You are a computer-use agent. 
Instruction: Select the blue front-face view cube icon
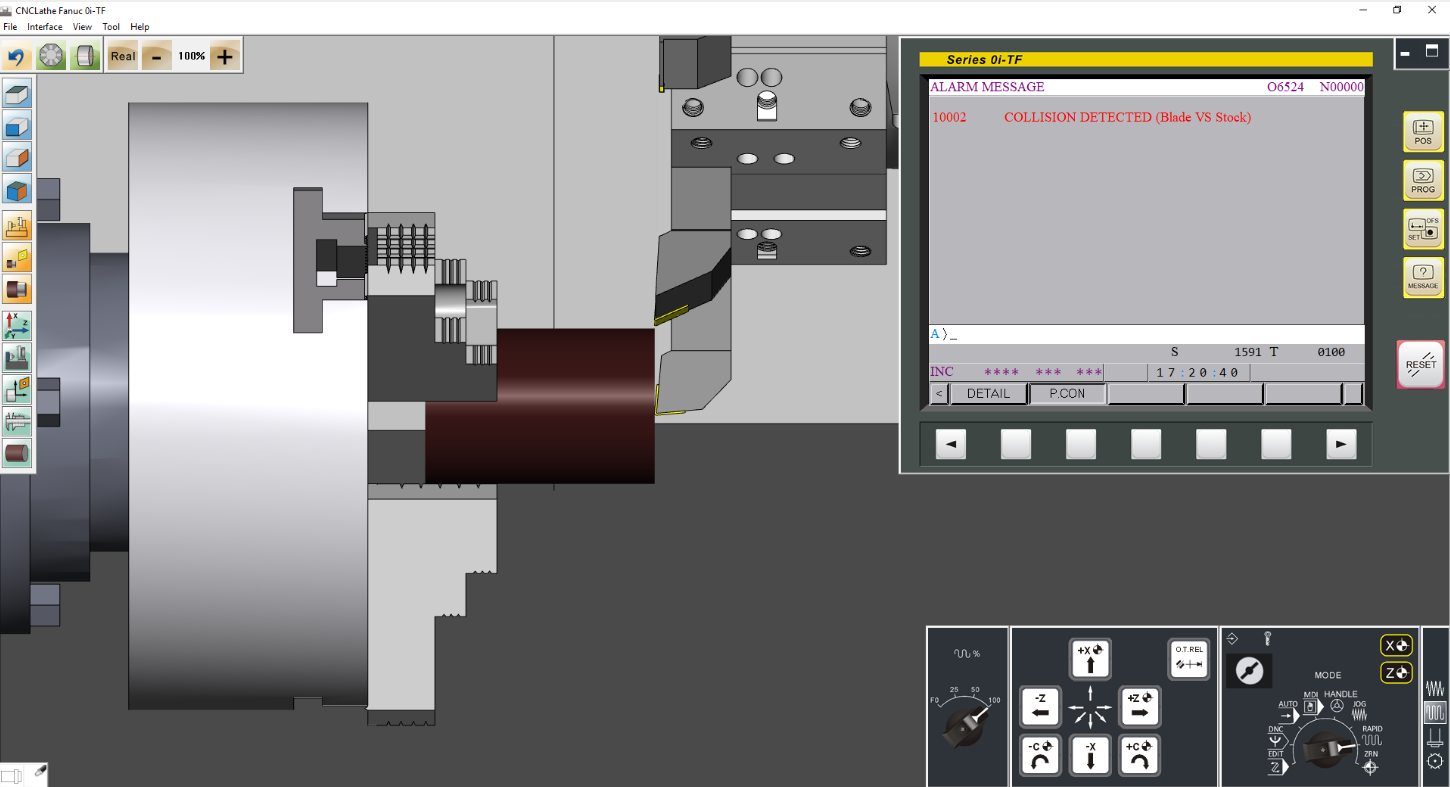tap(18, 126)
